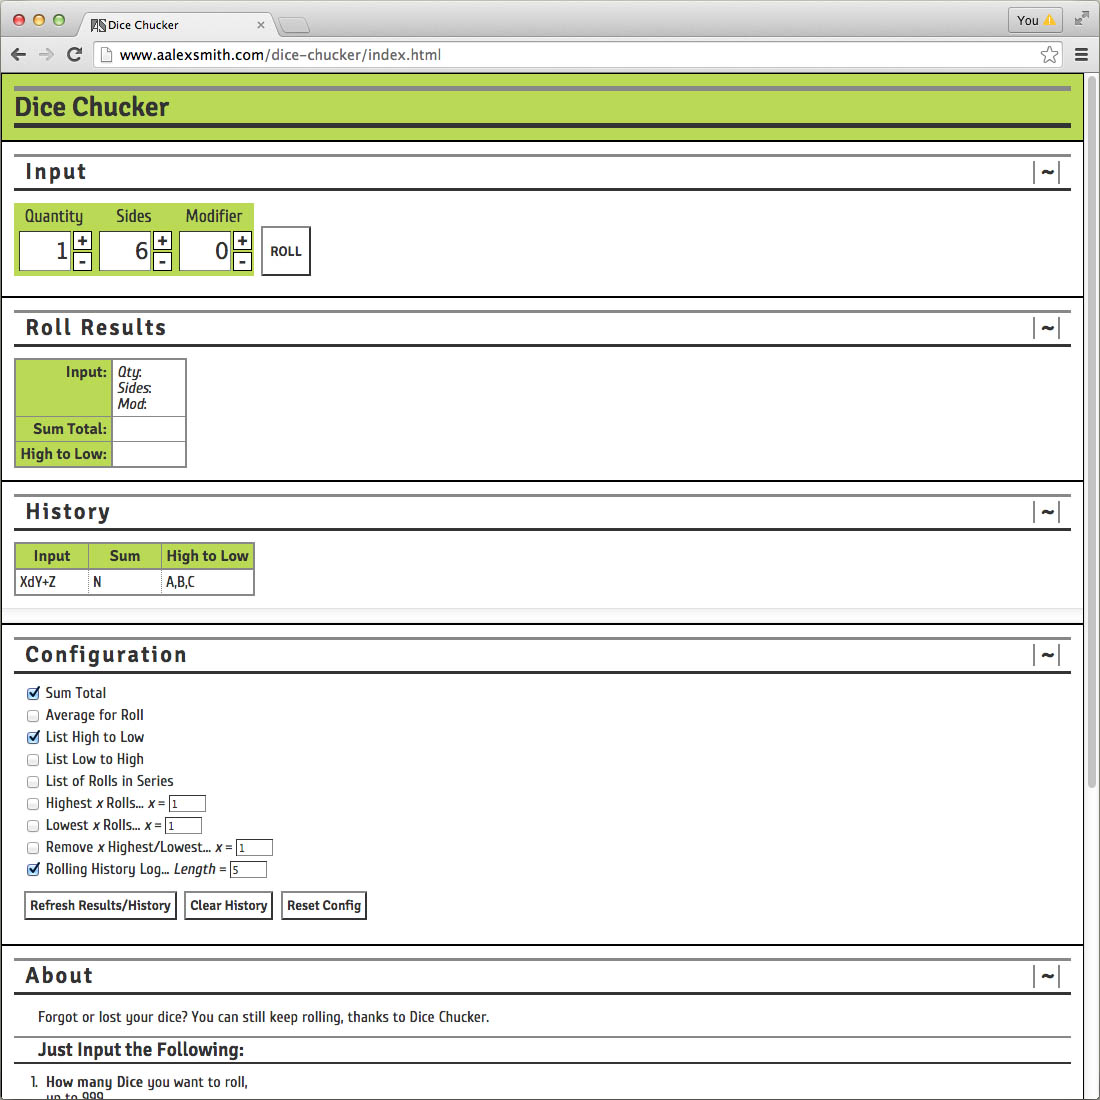
Task: Reload the page with refresh icon
Action: pyautogui.click(x=74, y=55)
